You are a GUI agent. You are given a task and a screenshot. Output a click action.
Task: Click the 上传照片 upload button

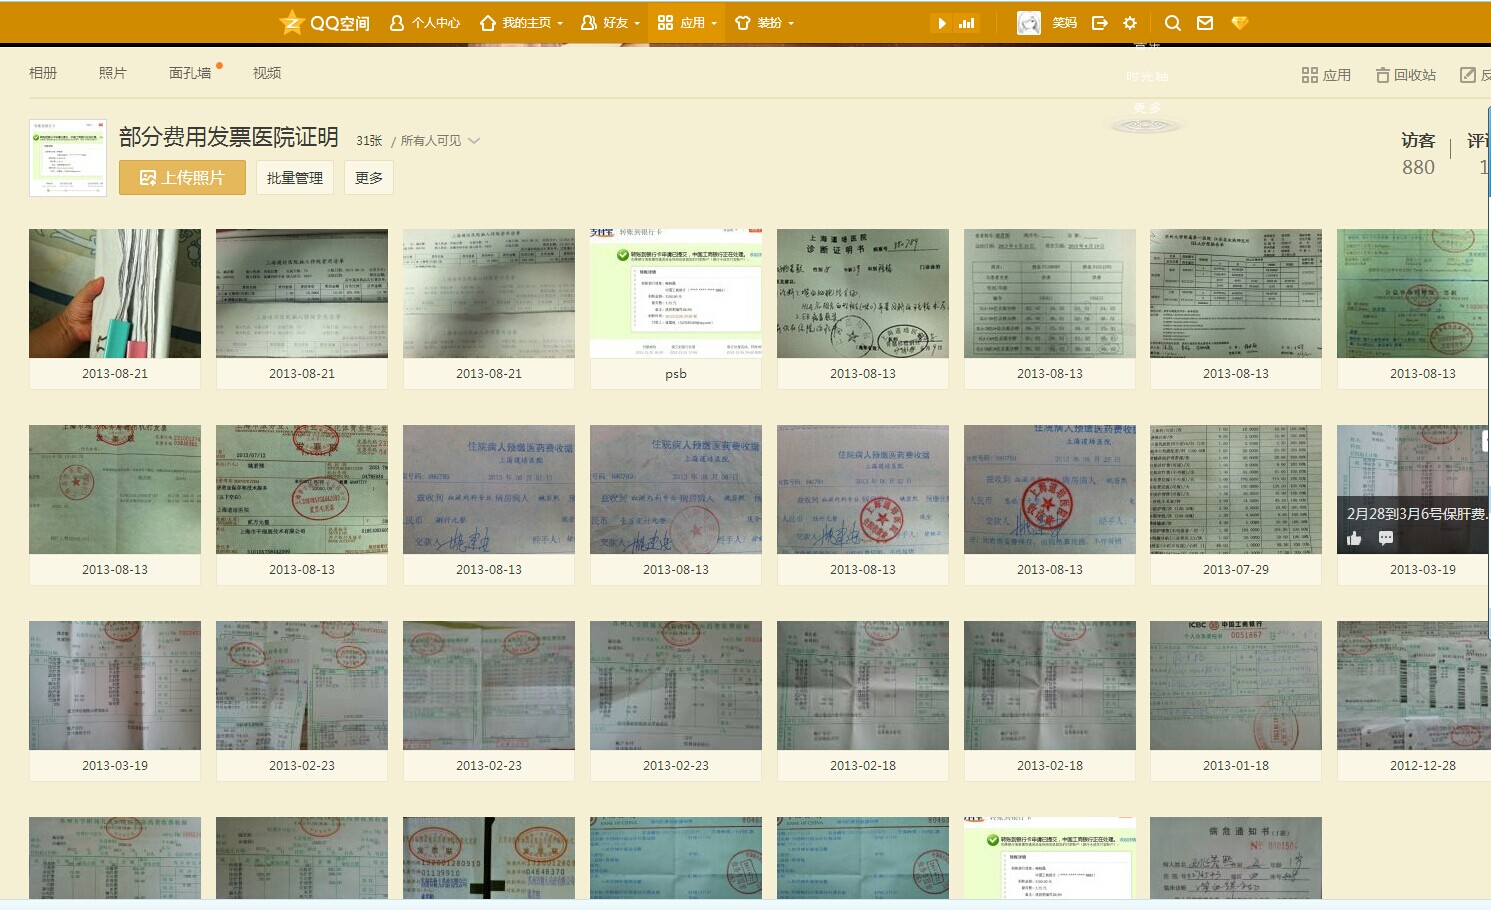point(182,178)
